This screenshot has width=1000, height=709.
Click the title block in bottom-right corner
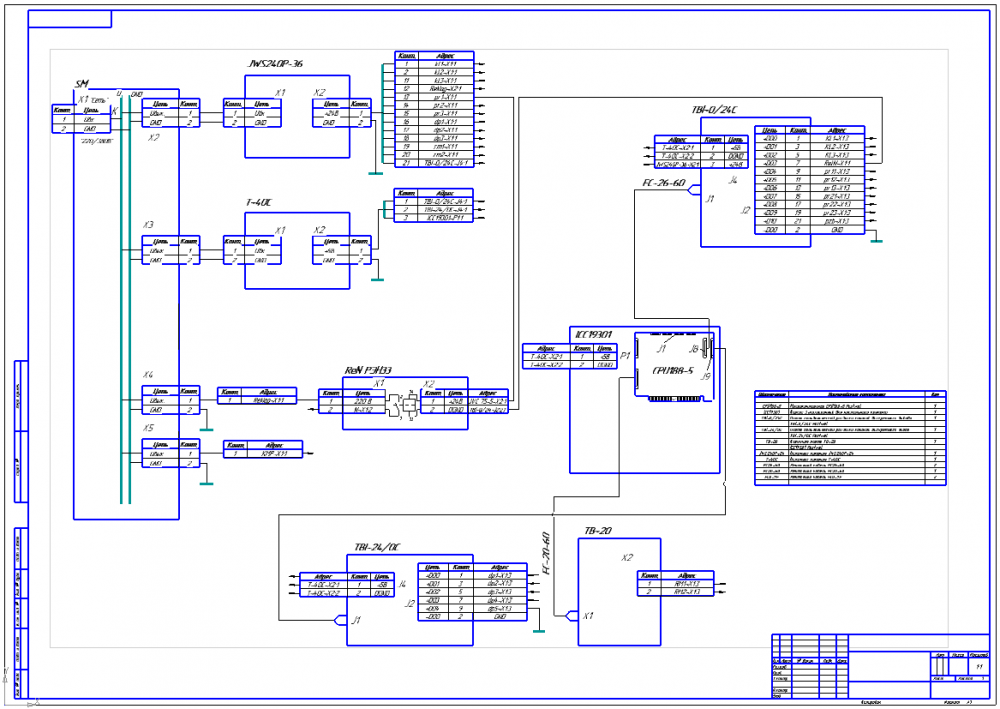point(872,664)
